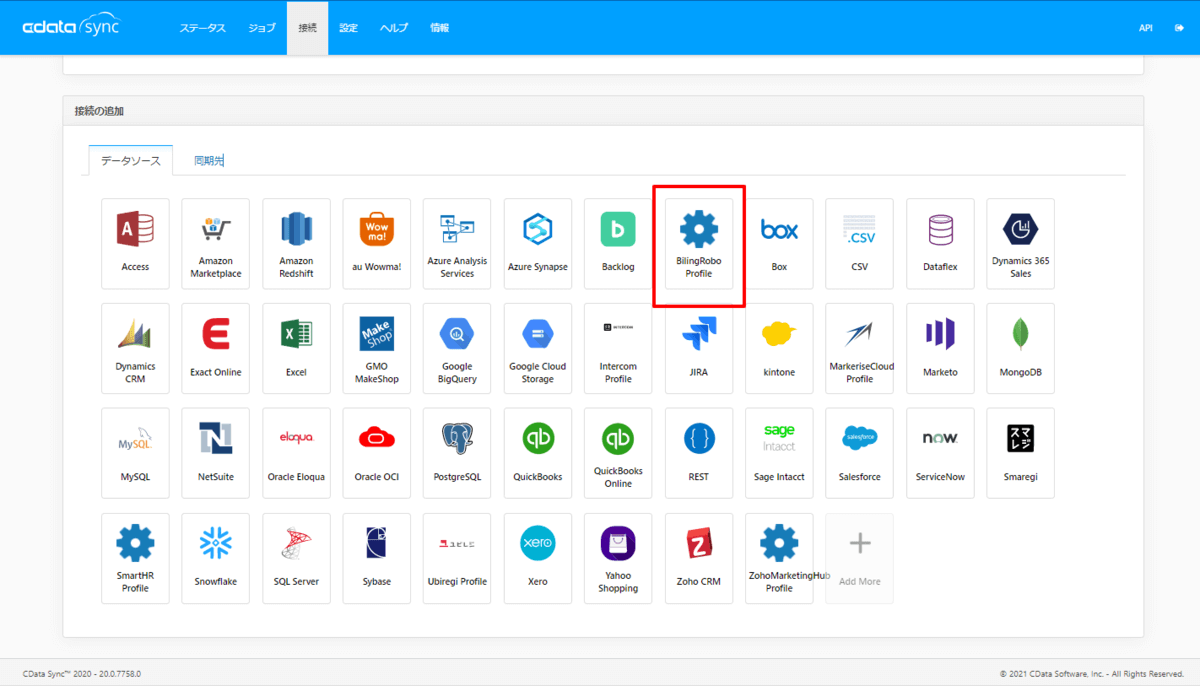
Task: Choose the Dataflex connector
Action: [940, 243]
